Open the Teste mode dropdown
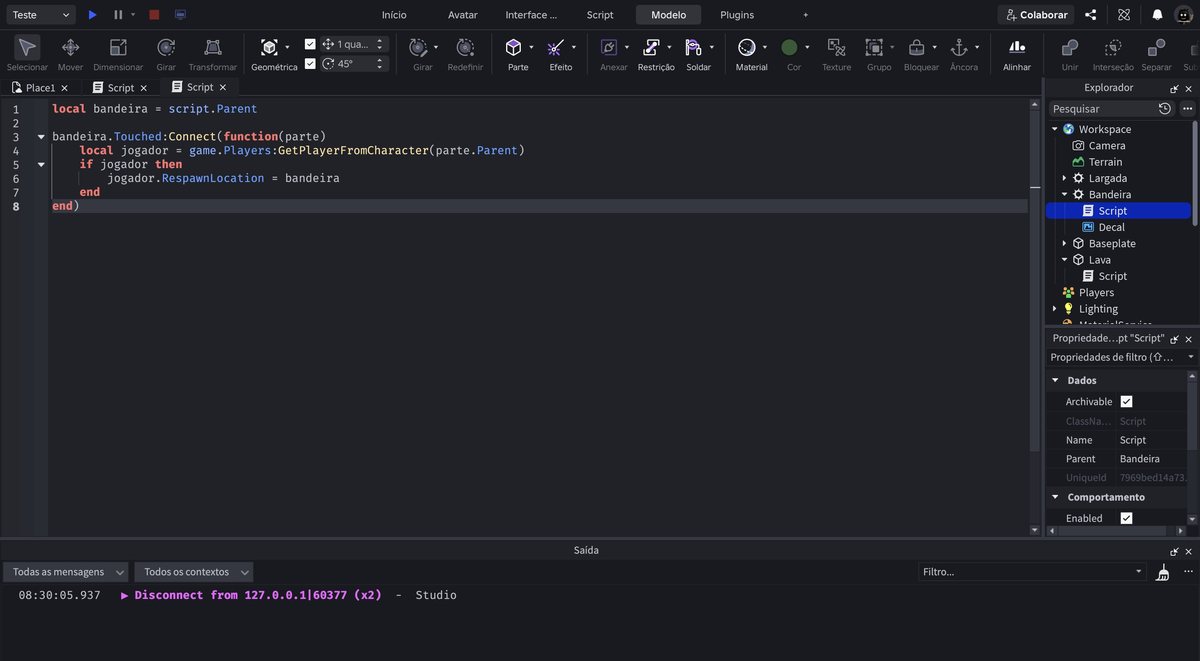 39,15
